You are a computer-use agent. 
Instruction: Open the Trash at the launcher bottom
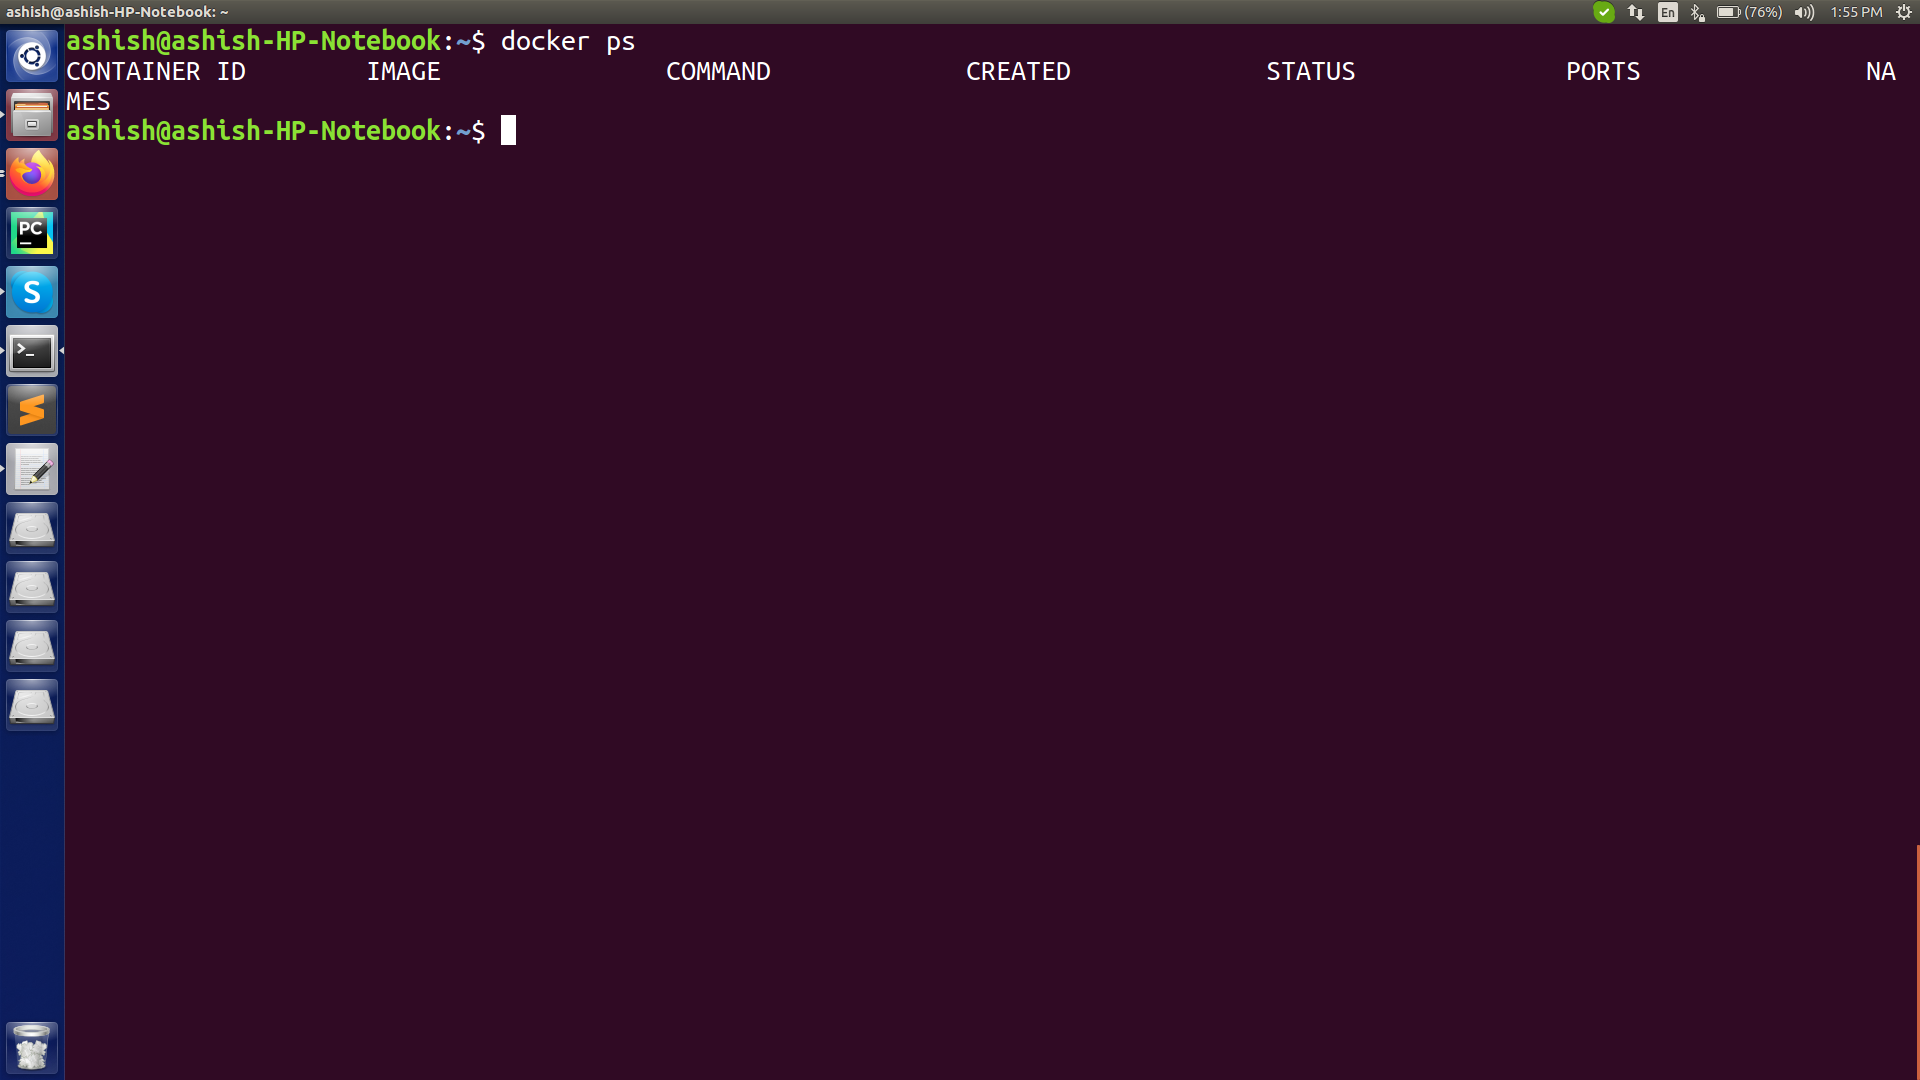pyautogui.click(x=32, y=1047)
